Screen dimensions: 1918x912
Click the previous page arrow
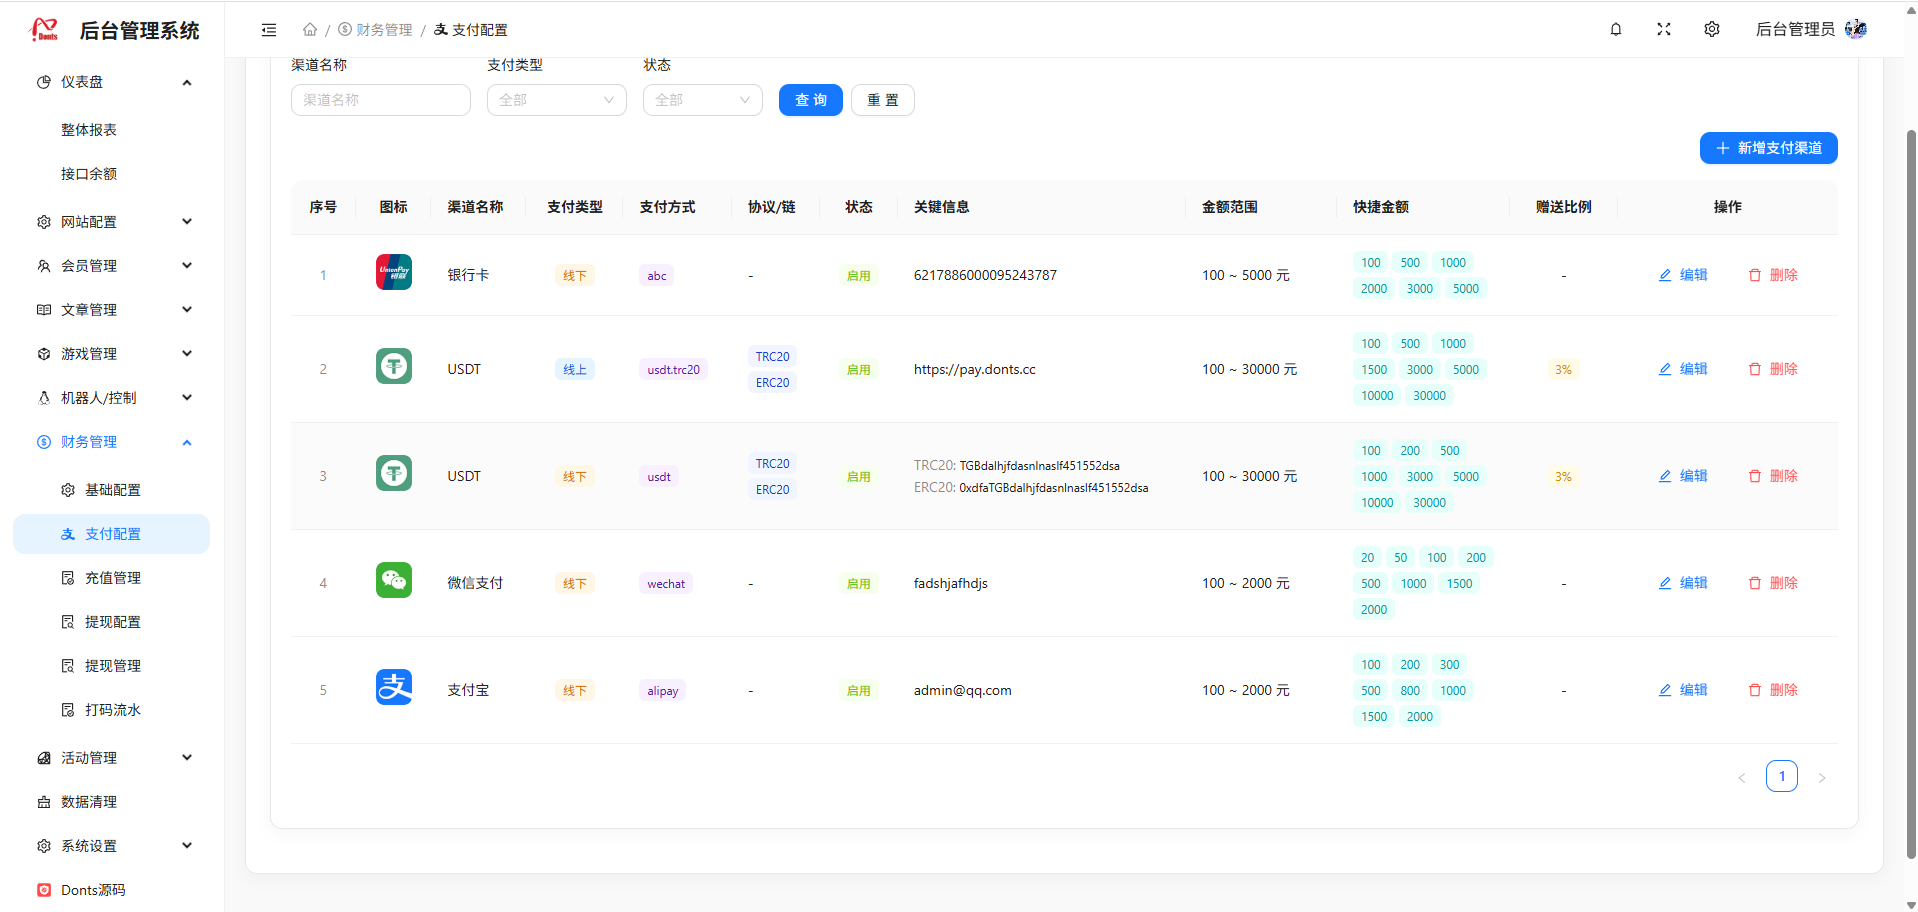[1742, 777]
